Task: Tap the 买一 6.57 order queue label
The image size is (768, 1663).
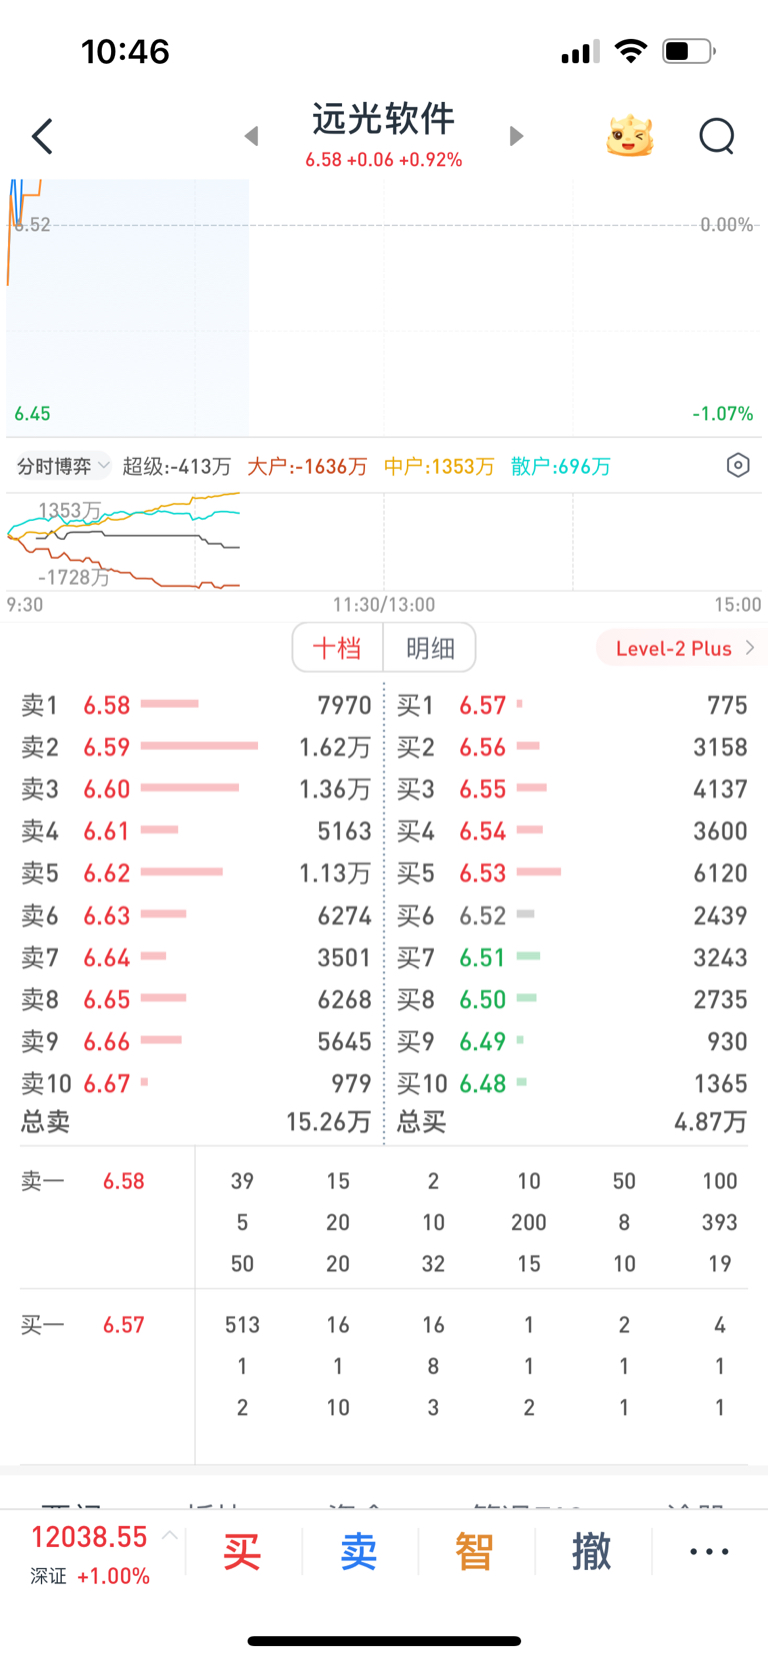Action: click(x=83, y=1325)
